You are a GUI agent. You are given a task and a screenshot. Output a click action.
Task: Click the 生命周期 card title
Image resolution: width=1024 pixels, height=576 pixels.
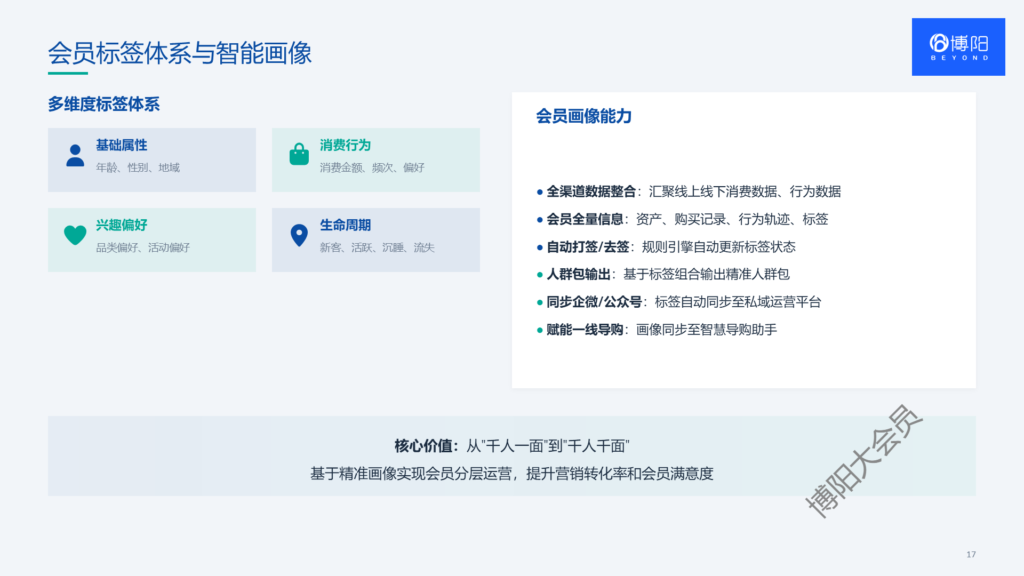[x=345, y=225]
